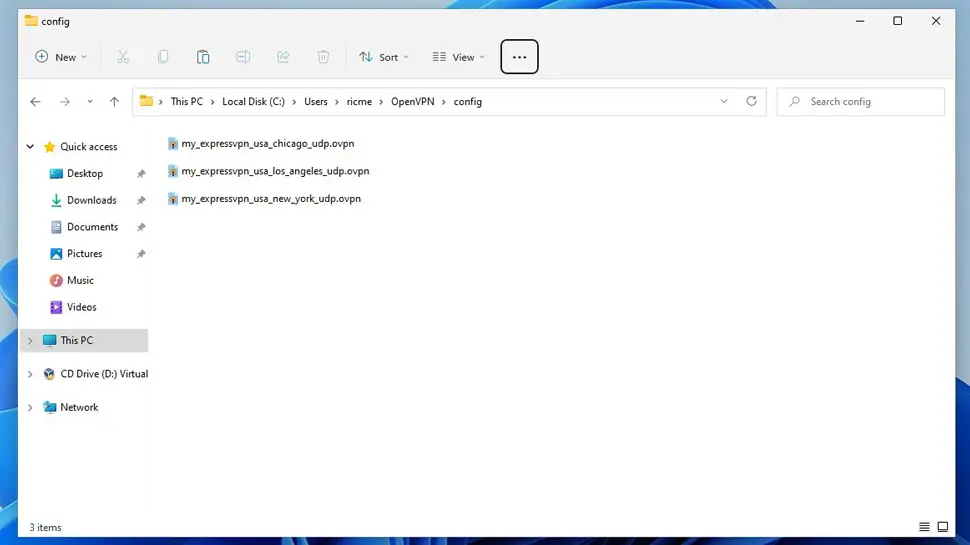Viewport: 970px width, 545px height.
Task: Open recent locations chevron dropdown
Action: [90, 101]
